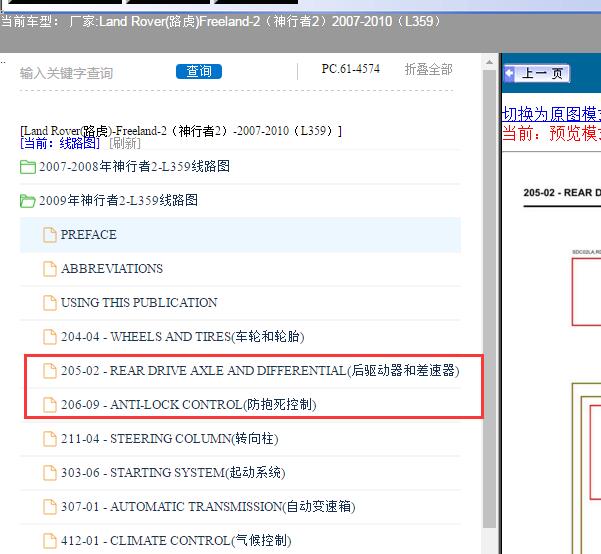Click the list panel vertical scrollbar thumb
This screenshot has height=554, width=601.
489,299
